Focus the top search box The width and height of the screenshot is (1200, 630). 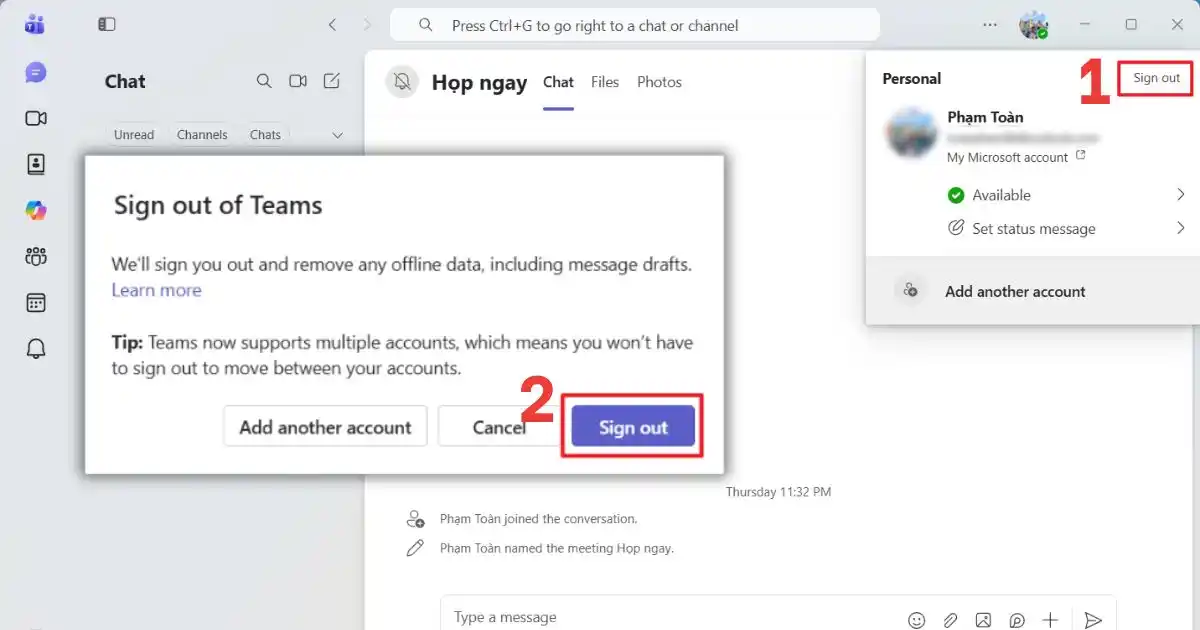(635, 25)
